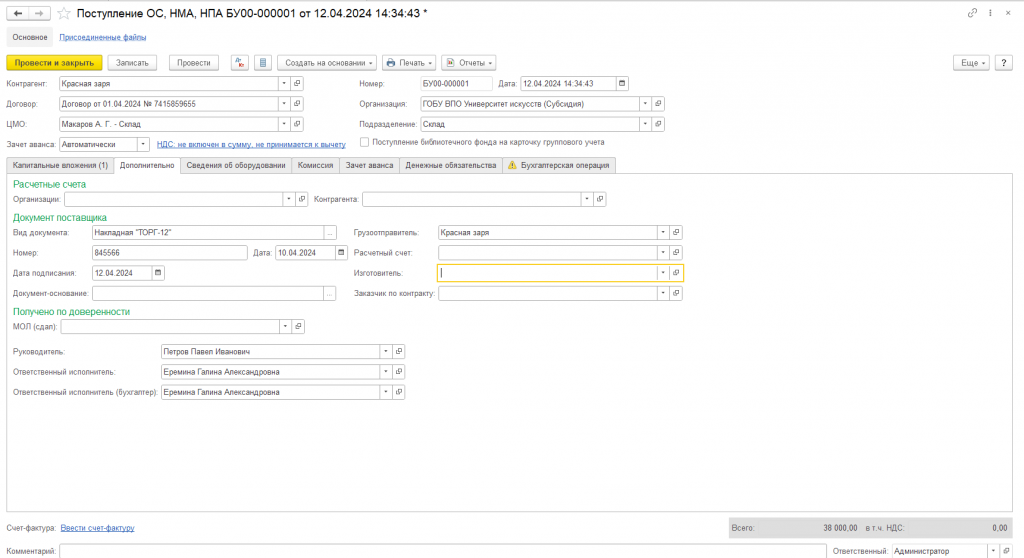Tick the Поступление библиотечного фонда checkbox
Viewport: 1024px width, 558px height.
364,142
